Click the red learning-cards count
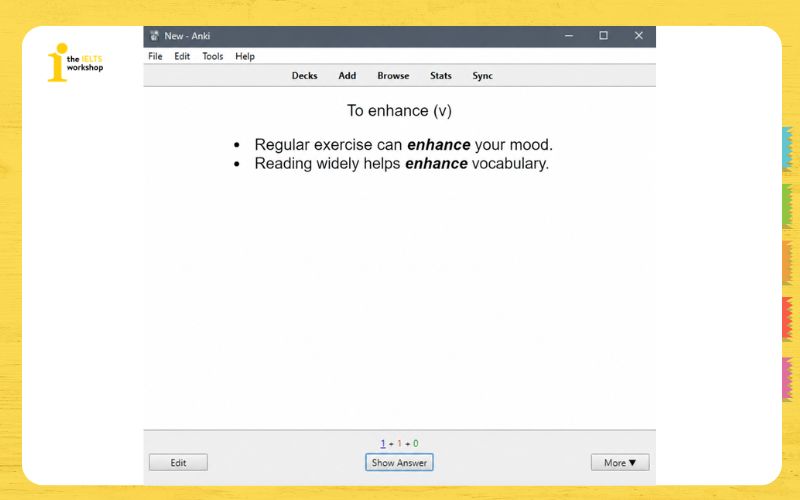The width and height of the screenshot is (800, 500). coord(399,443)
